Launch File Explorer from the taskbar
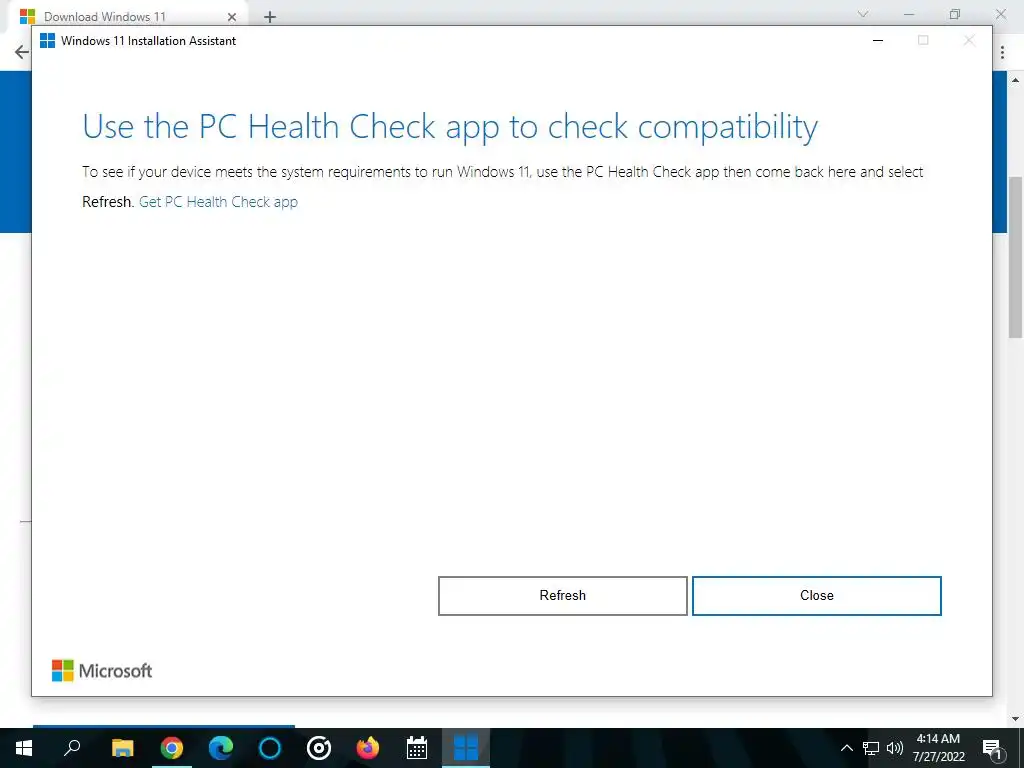Viewport: 1024px width, 768px height. coord(122,748)
